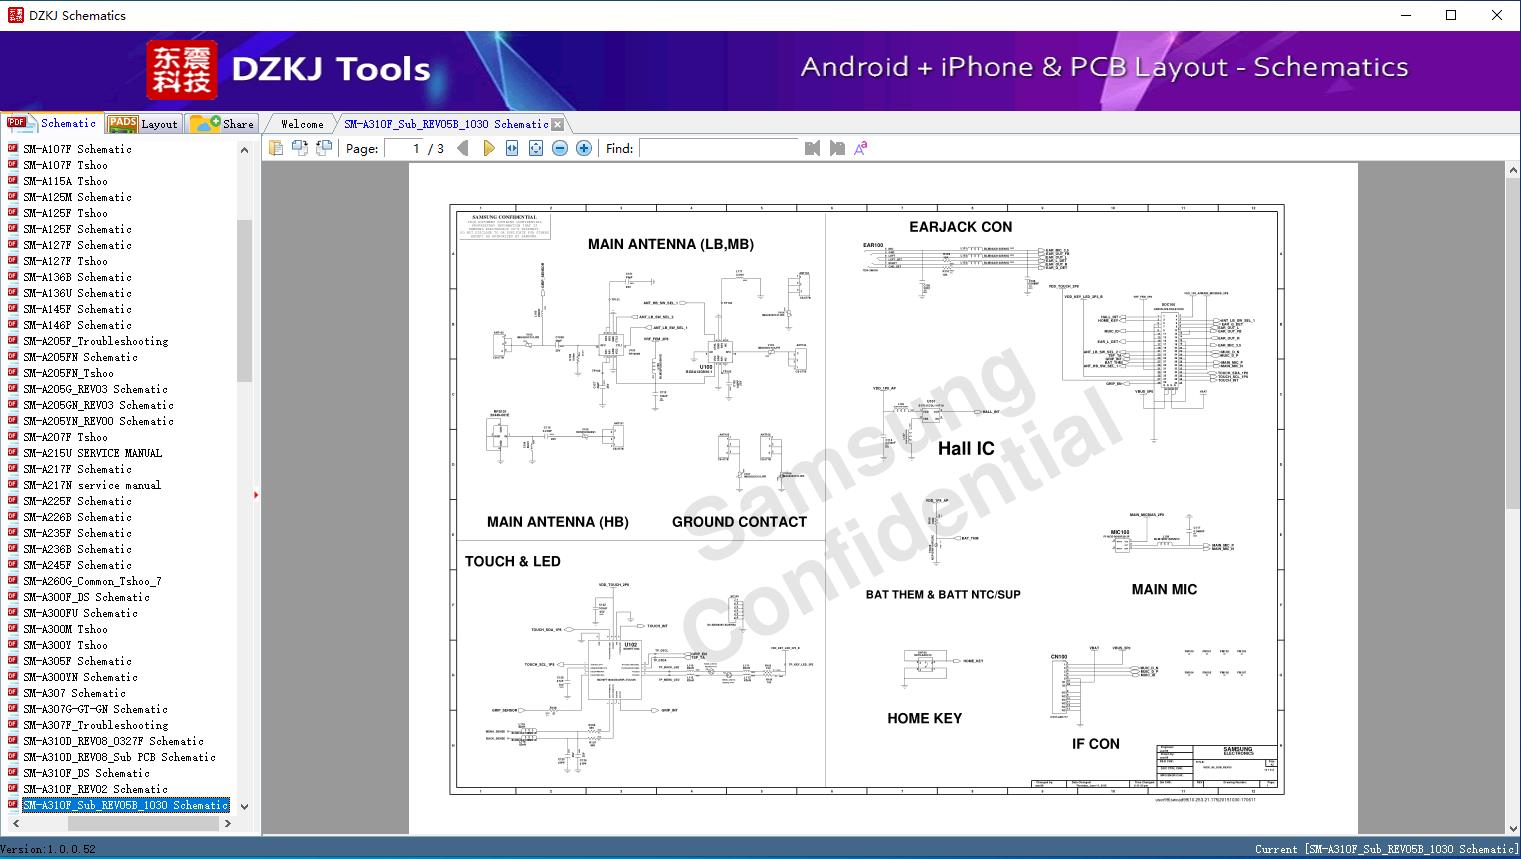This screenshot has height=859, width=1521.
Task: Select SM-A307F_Troubleshooting
Action: tap(96, 725)
